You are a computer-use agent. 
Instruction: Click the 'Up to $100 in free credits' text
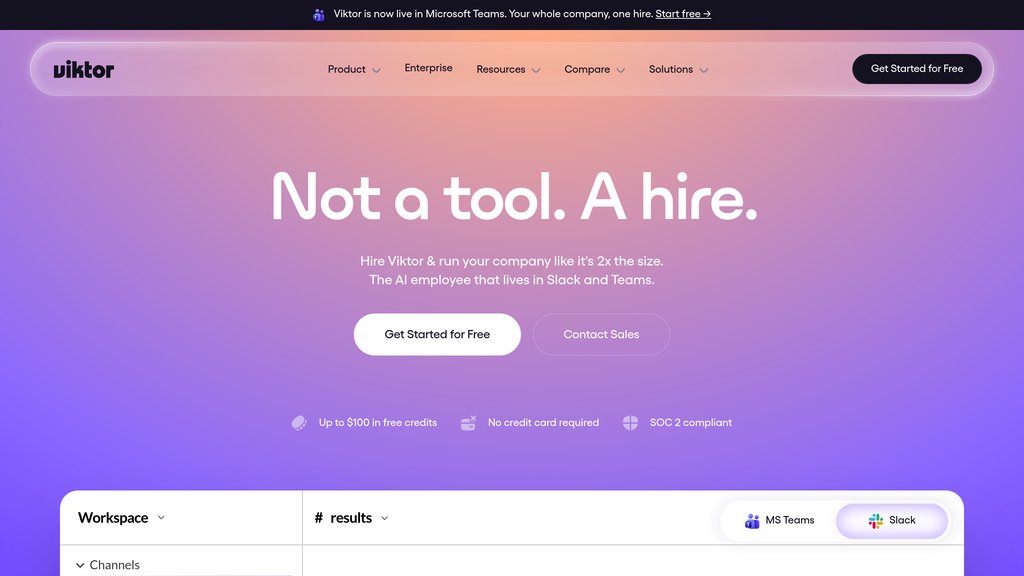[x=378, y=423]
